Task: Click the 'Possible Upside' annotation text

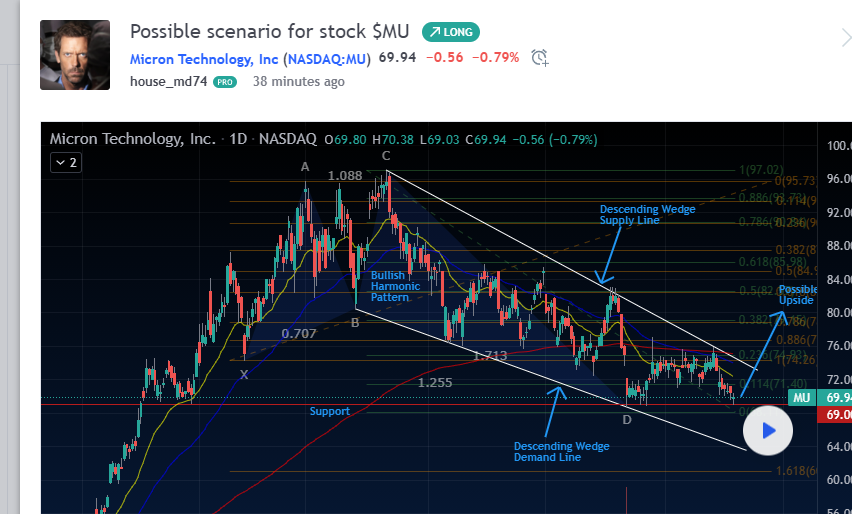Action: tap(798, 294)
